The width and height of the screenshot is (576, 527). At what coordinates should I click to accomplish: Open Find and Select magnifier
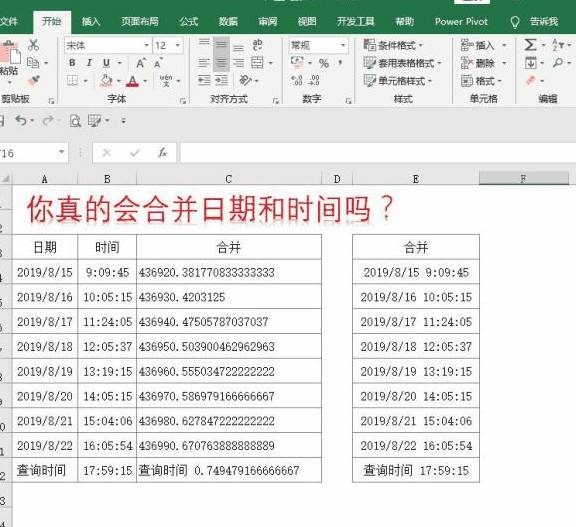[x=558, y=63]
